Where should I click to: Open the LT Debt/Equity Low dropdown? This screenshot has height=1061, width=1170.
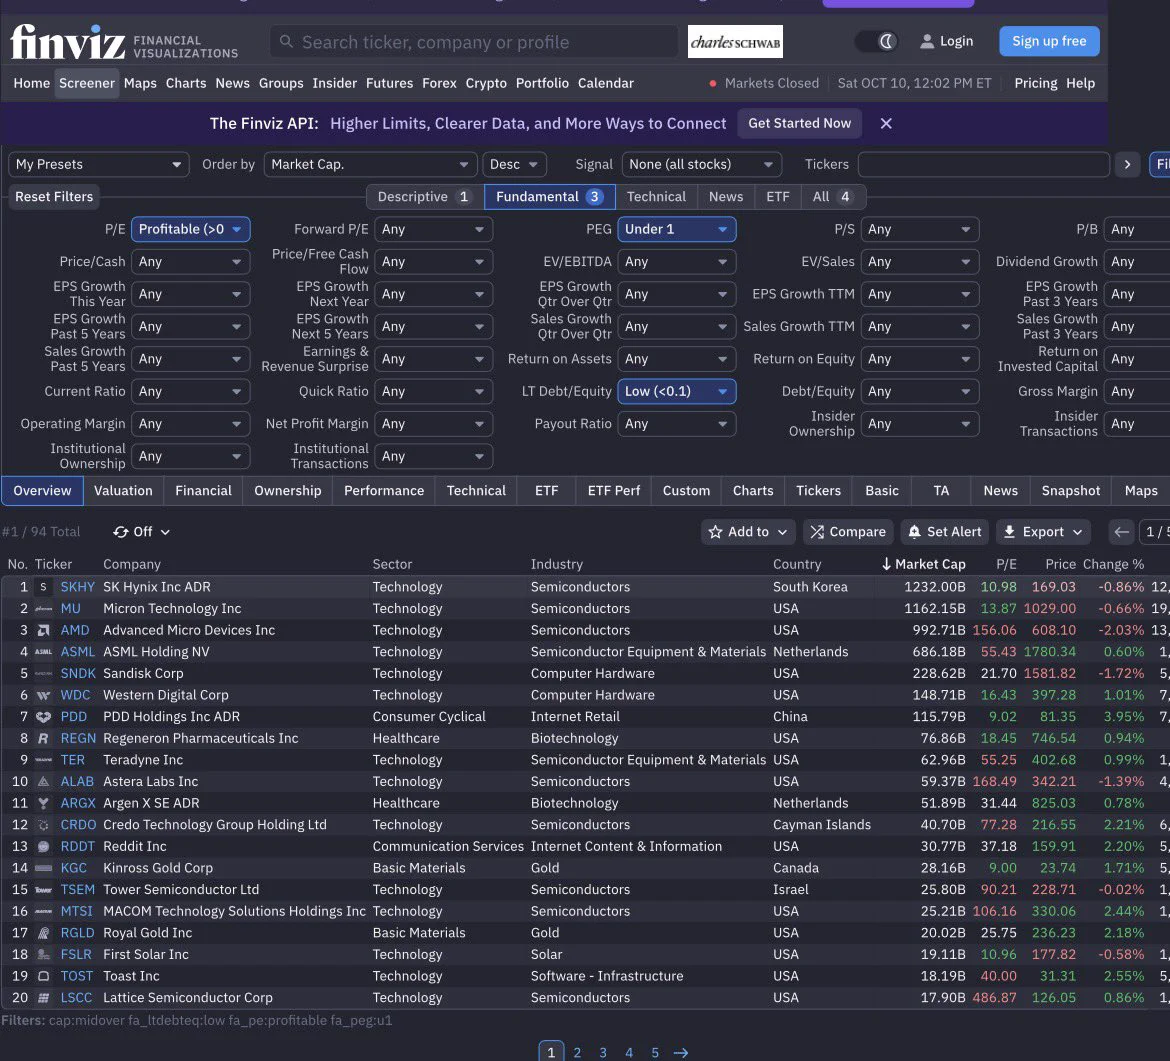tap(677, 391)
